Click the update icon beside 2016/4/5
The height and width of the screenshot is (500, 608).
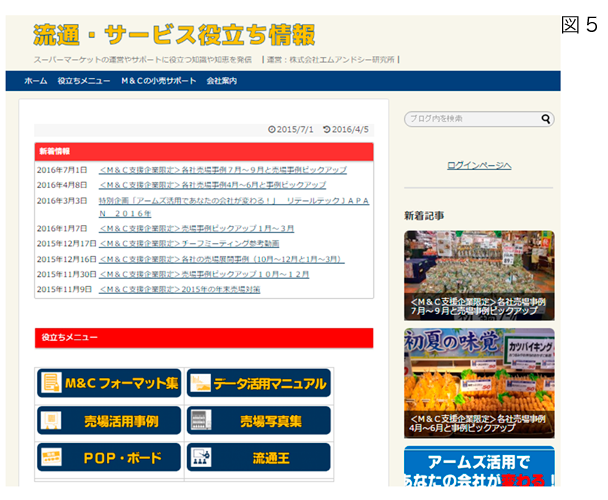[326, 130]
